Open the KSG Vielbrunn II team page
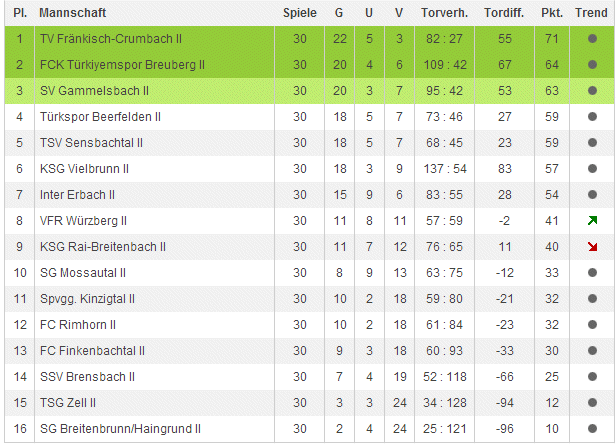 84,168
